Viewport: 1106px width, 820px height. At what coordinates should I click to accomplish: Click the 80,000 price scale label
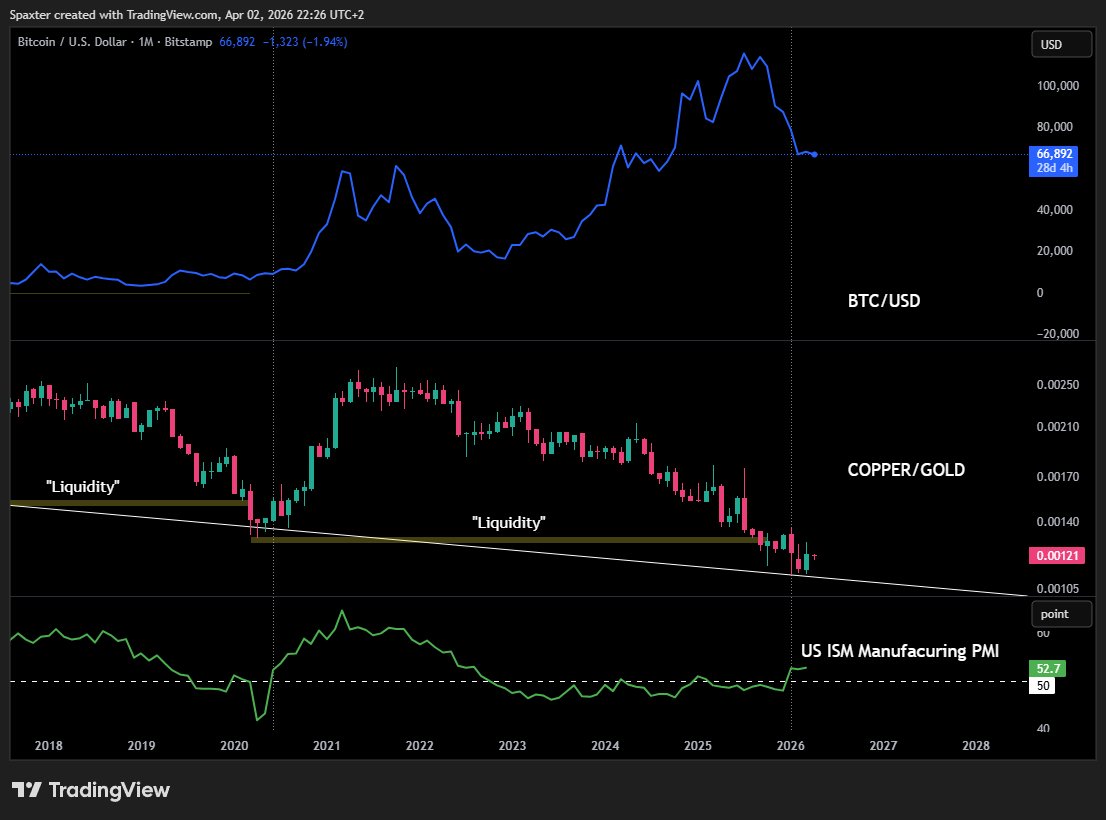coord(1055,127)
